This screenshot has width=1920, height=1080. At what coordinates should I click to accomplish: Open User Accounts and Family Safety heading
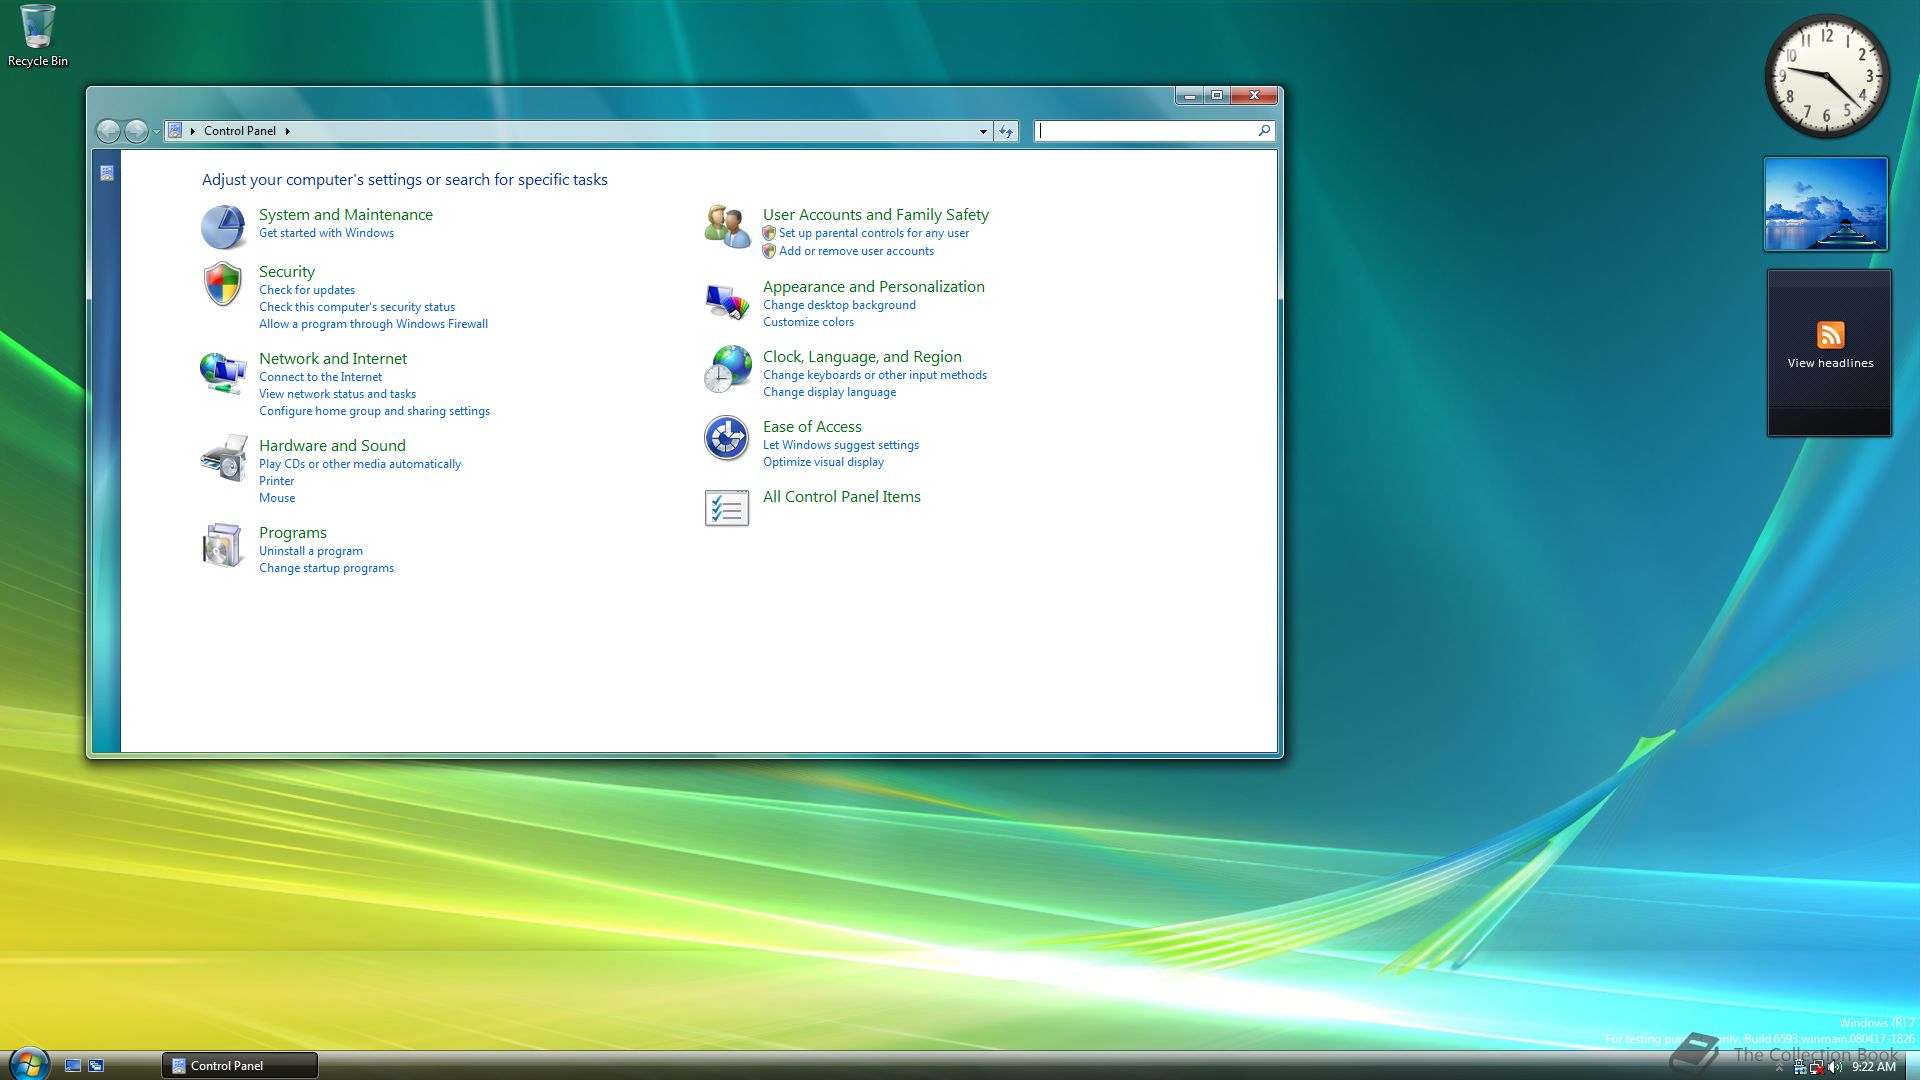876,214
